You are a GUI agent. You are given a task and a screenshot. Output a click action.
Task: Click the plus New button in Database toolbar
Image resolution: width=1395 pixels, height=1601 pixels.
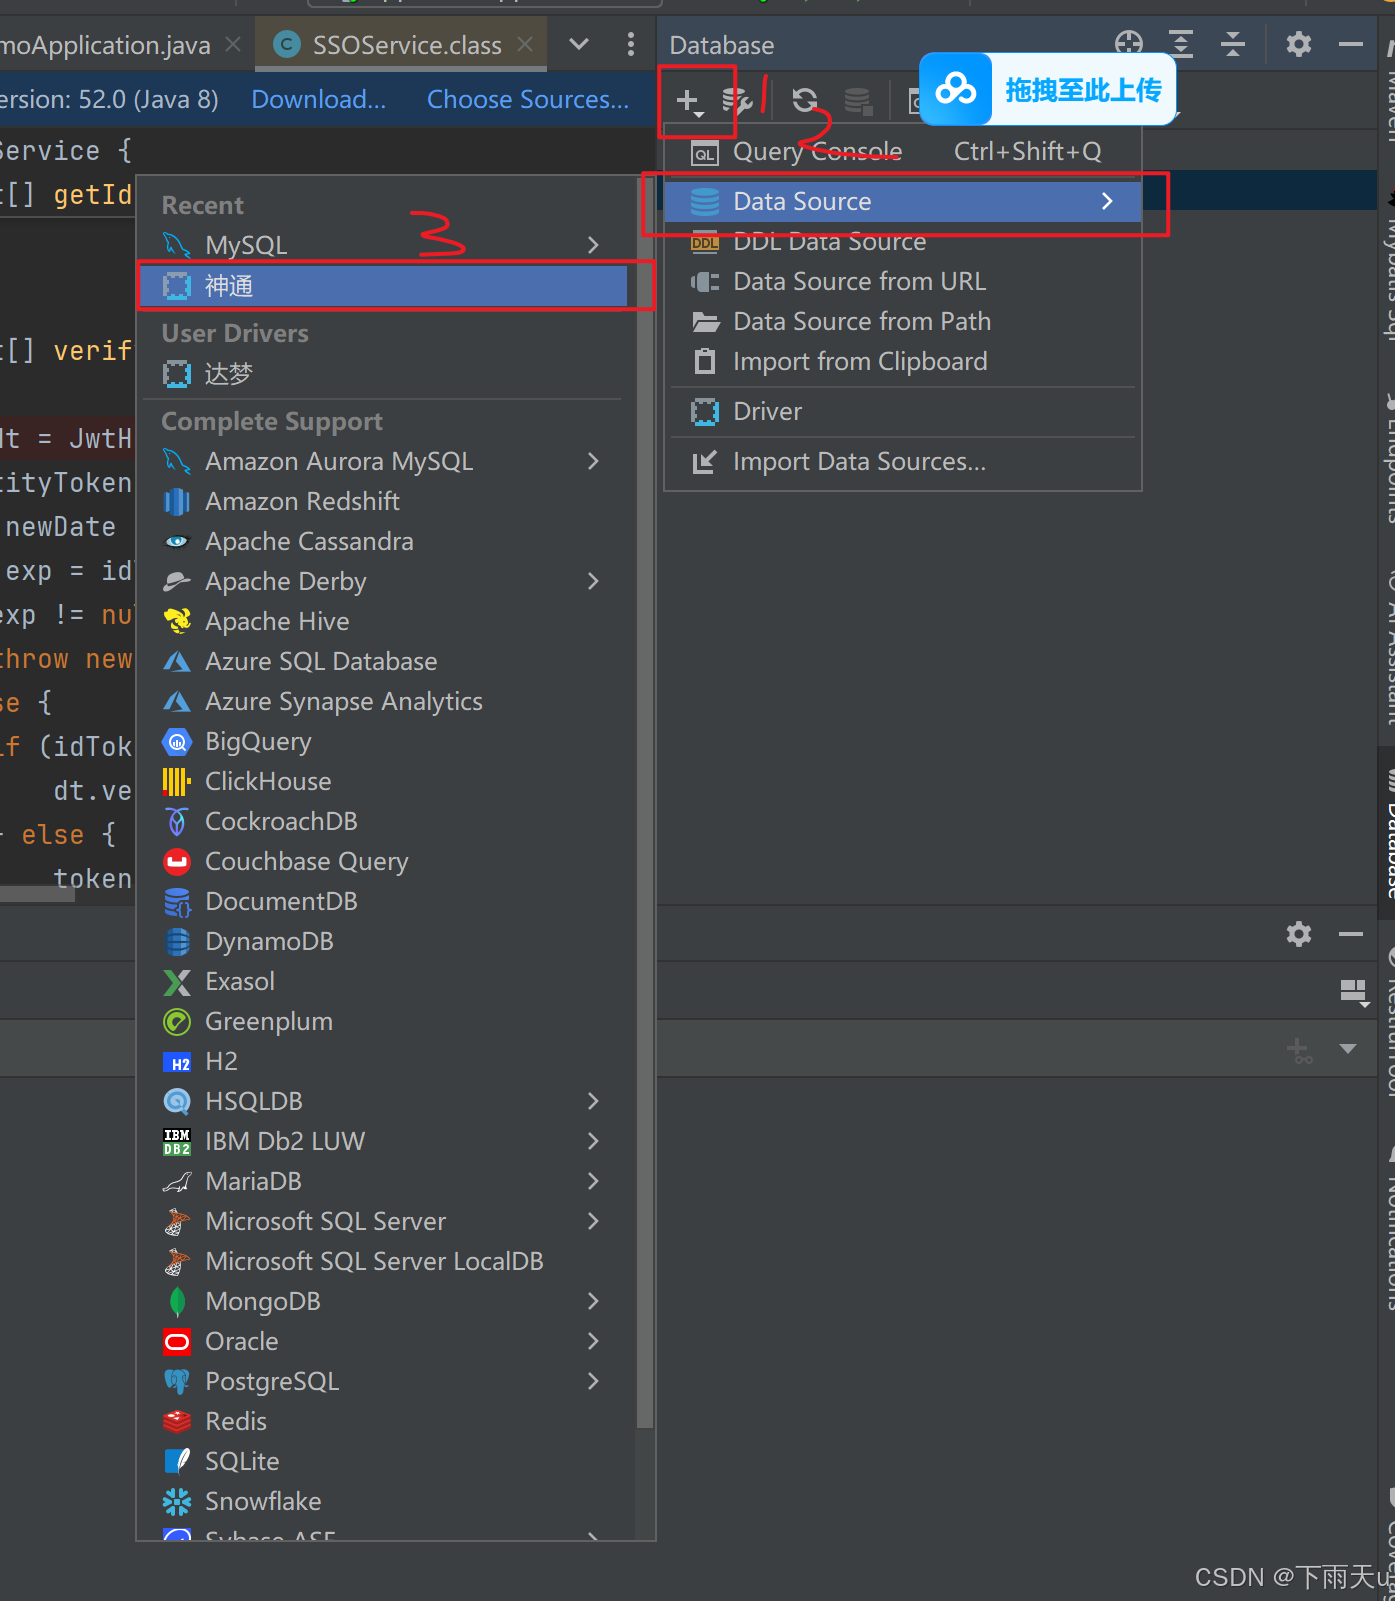(689, 100)
